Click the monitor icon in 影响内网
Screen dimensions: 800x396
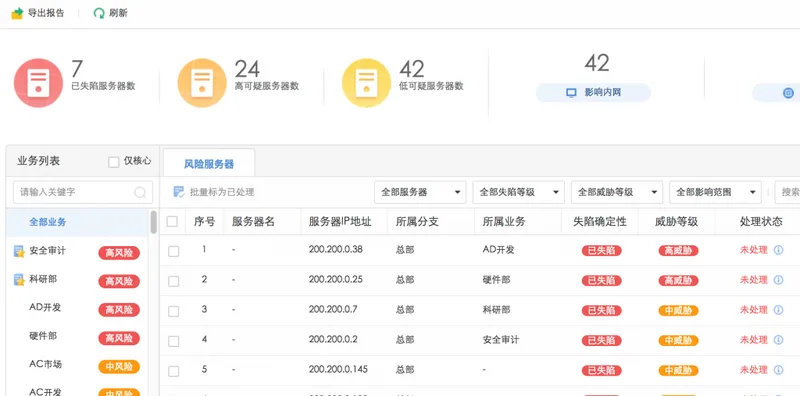click(571, 93)
